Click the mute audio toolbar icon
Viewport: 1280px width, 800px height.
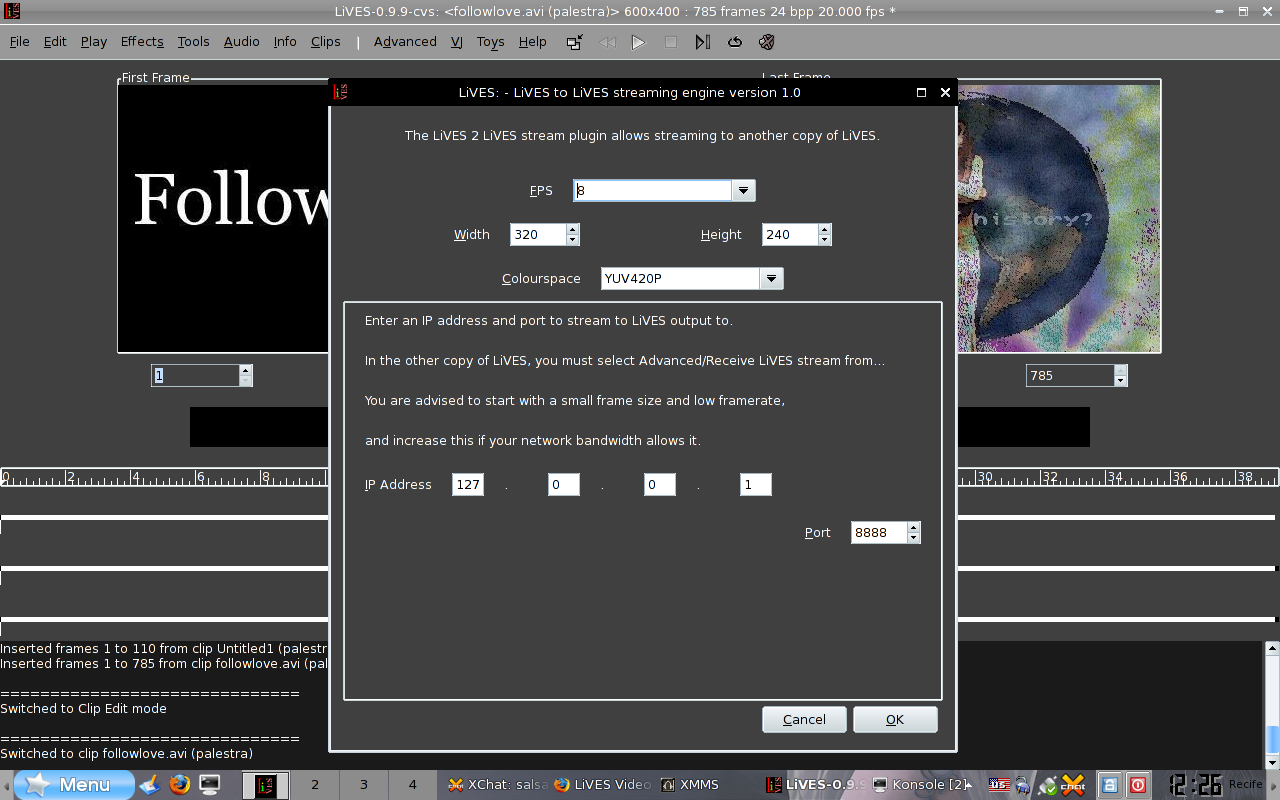click(x=767, y=42)
